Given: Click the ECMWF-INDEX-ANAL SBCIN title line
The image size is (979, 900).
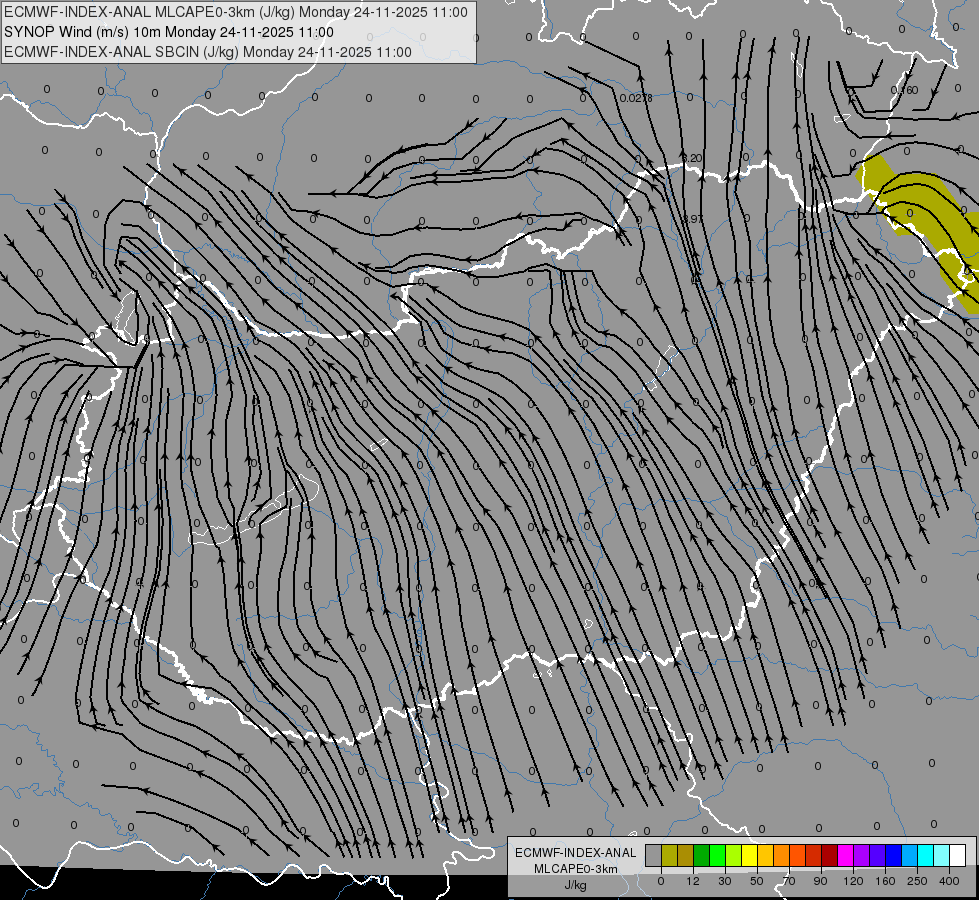Looking at the screenshot, I should [208, 52].
